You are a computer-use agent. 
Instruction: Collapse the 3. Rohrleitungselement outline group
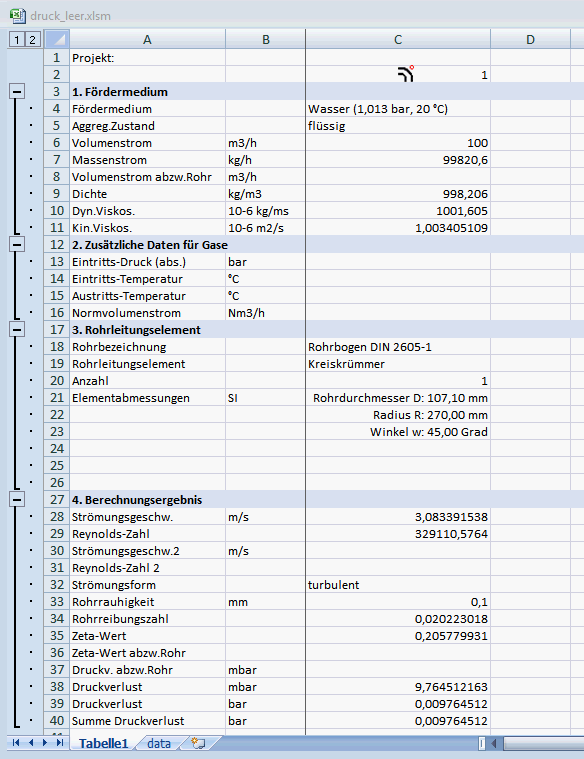click(16, 330)
